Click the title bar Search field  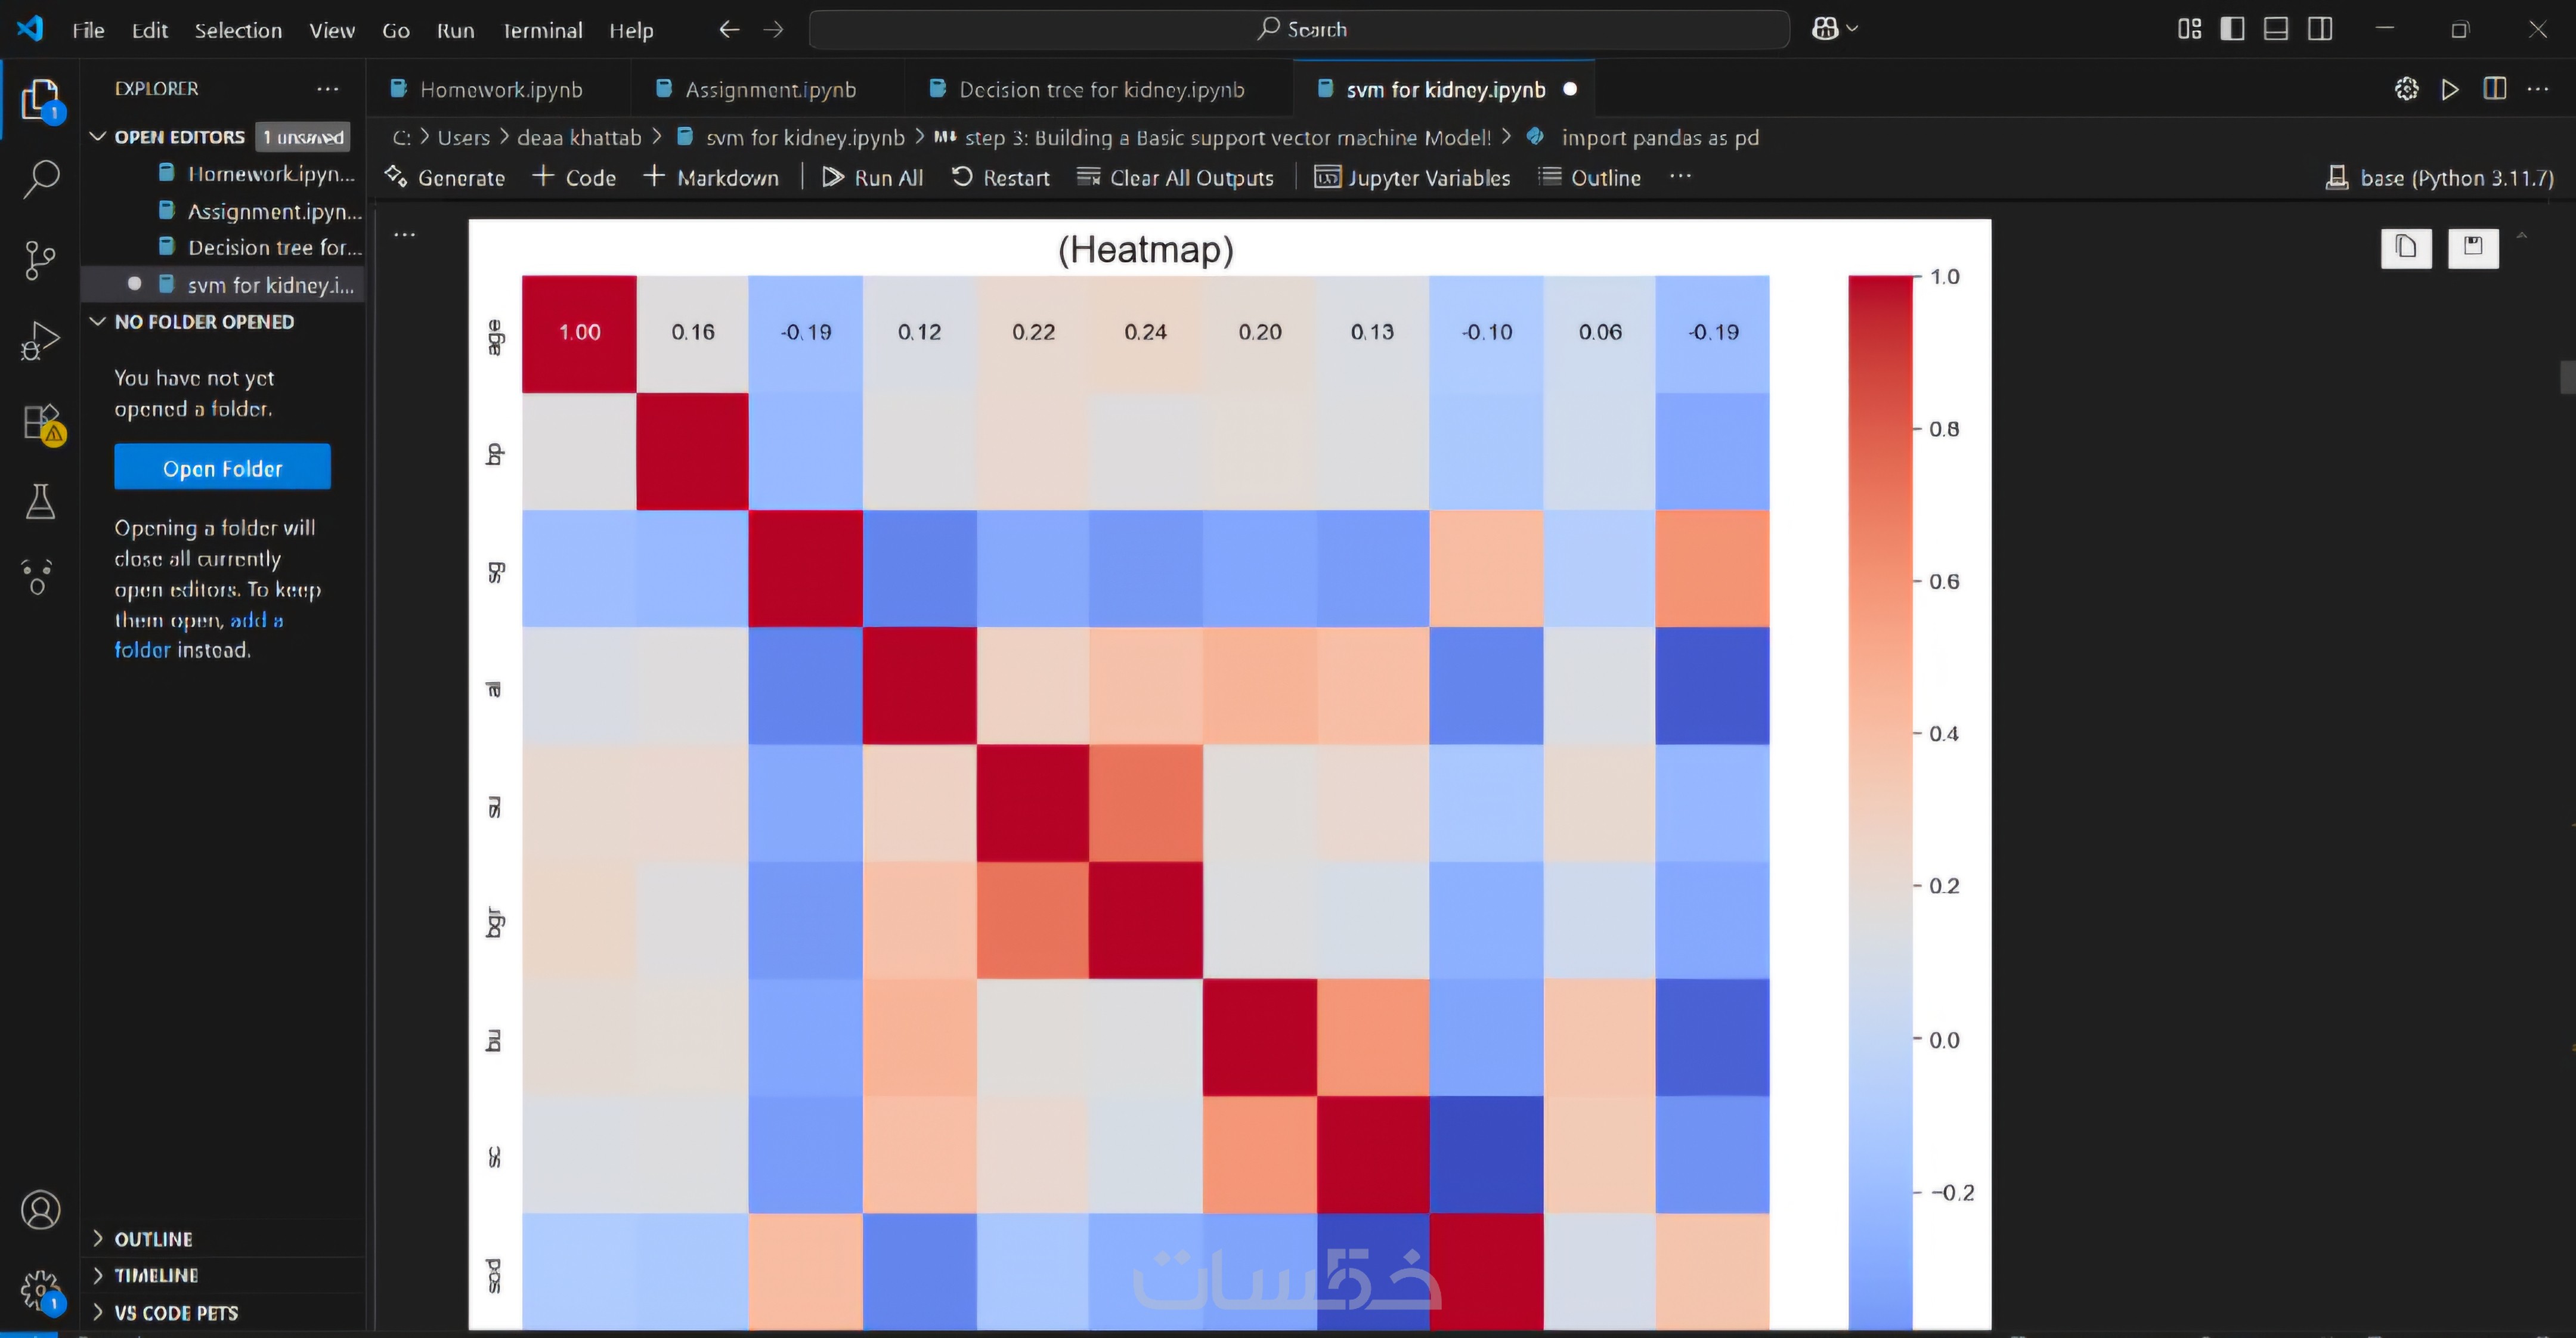(x=1299, y=29)
